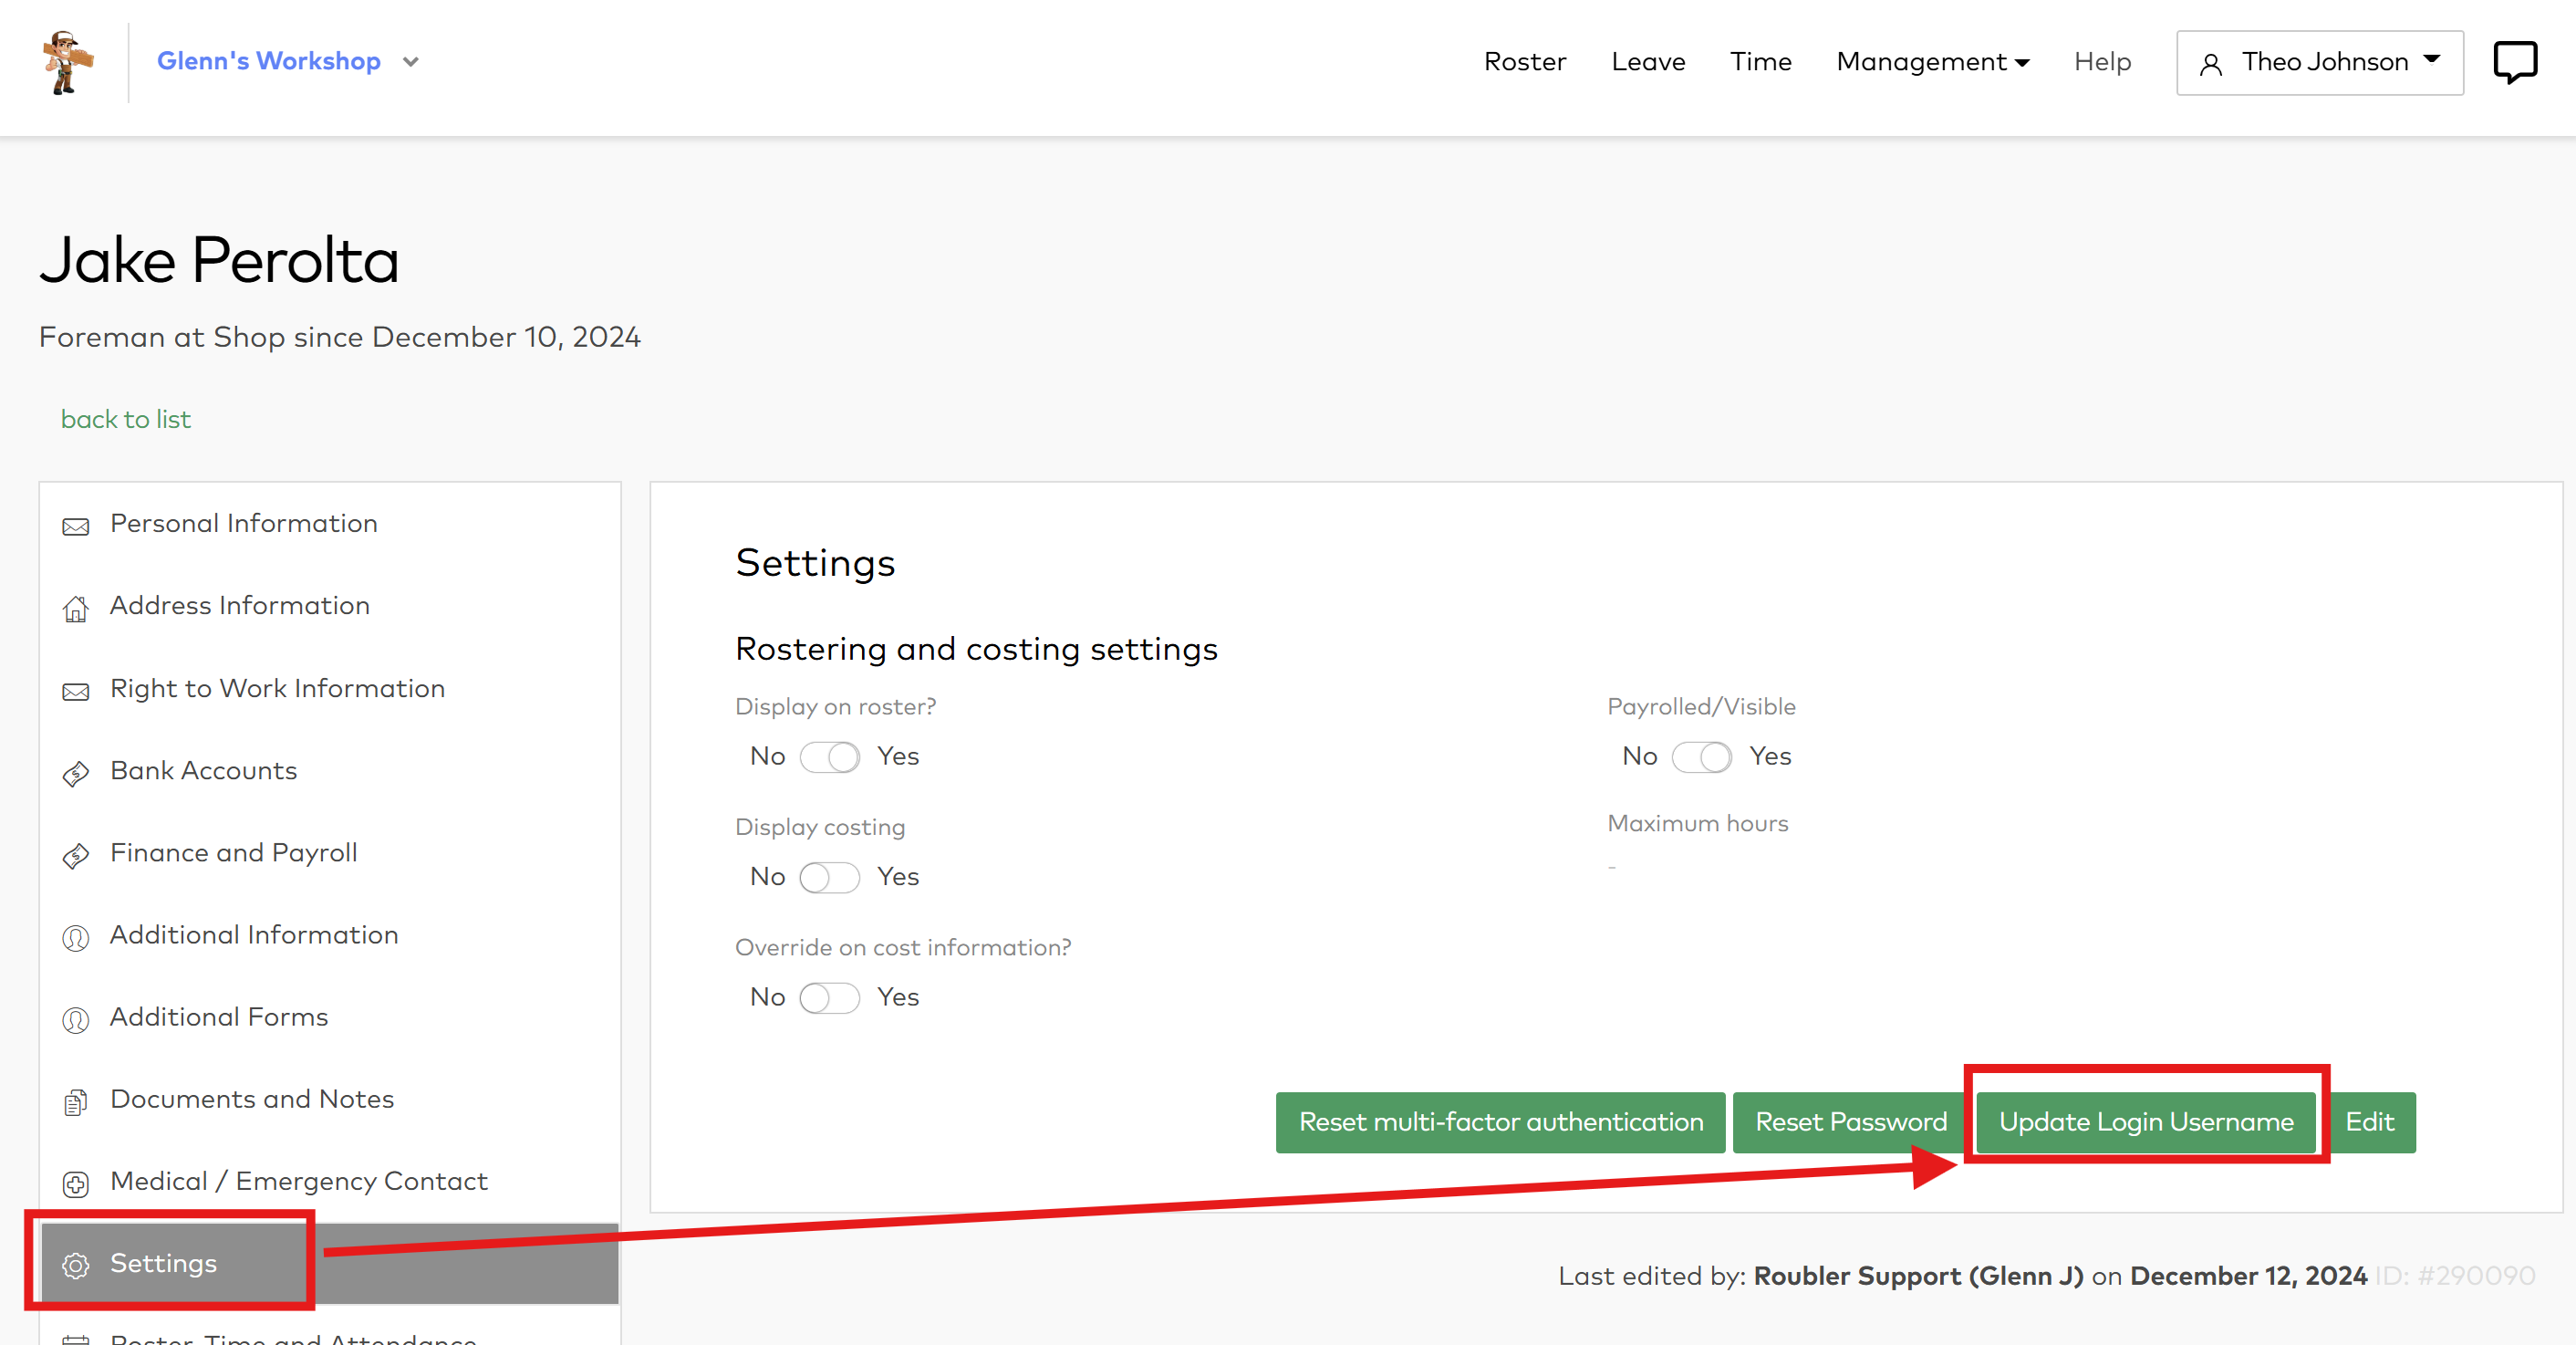Viewport: 2576px width, 1345px height.
Task: Open the Roster menu item
Action: click(1524, 62)
